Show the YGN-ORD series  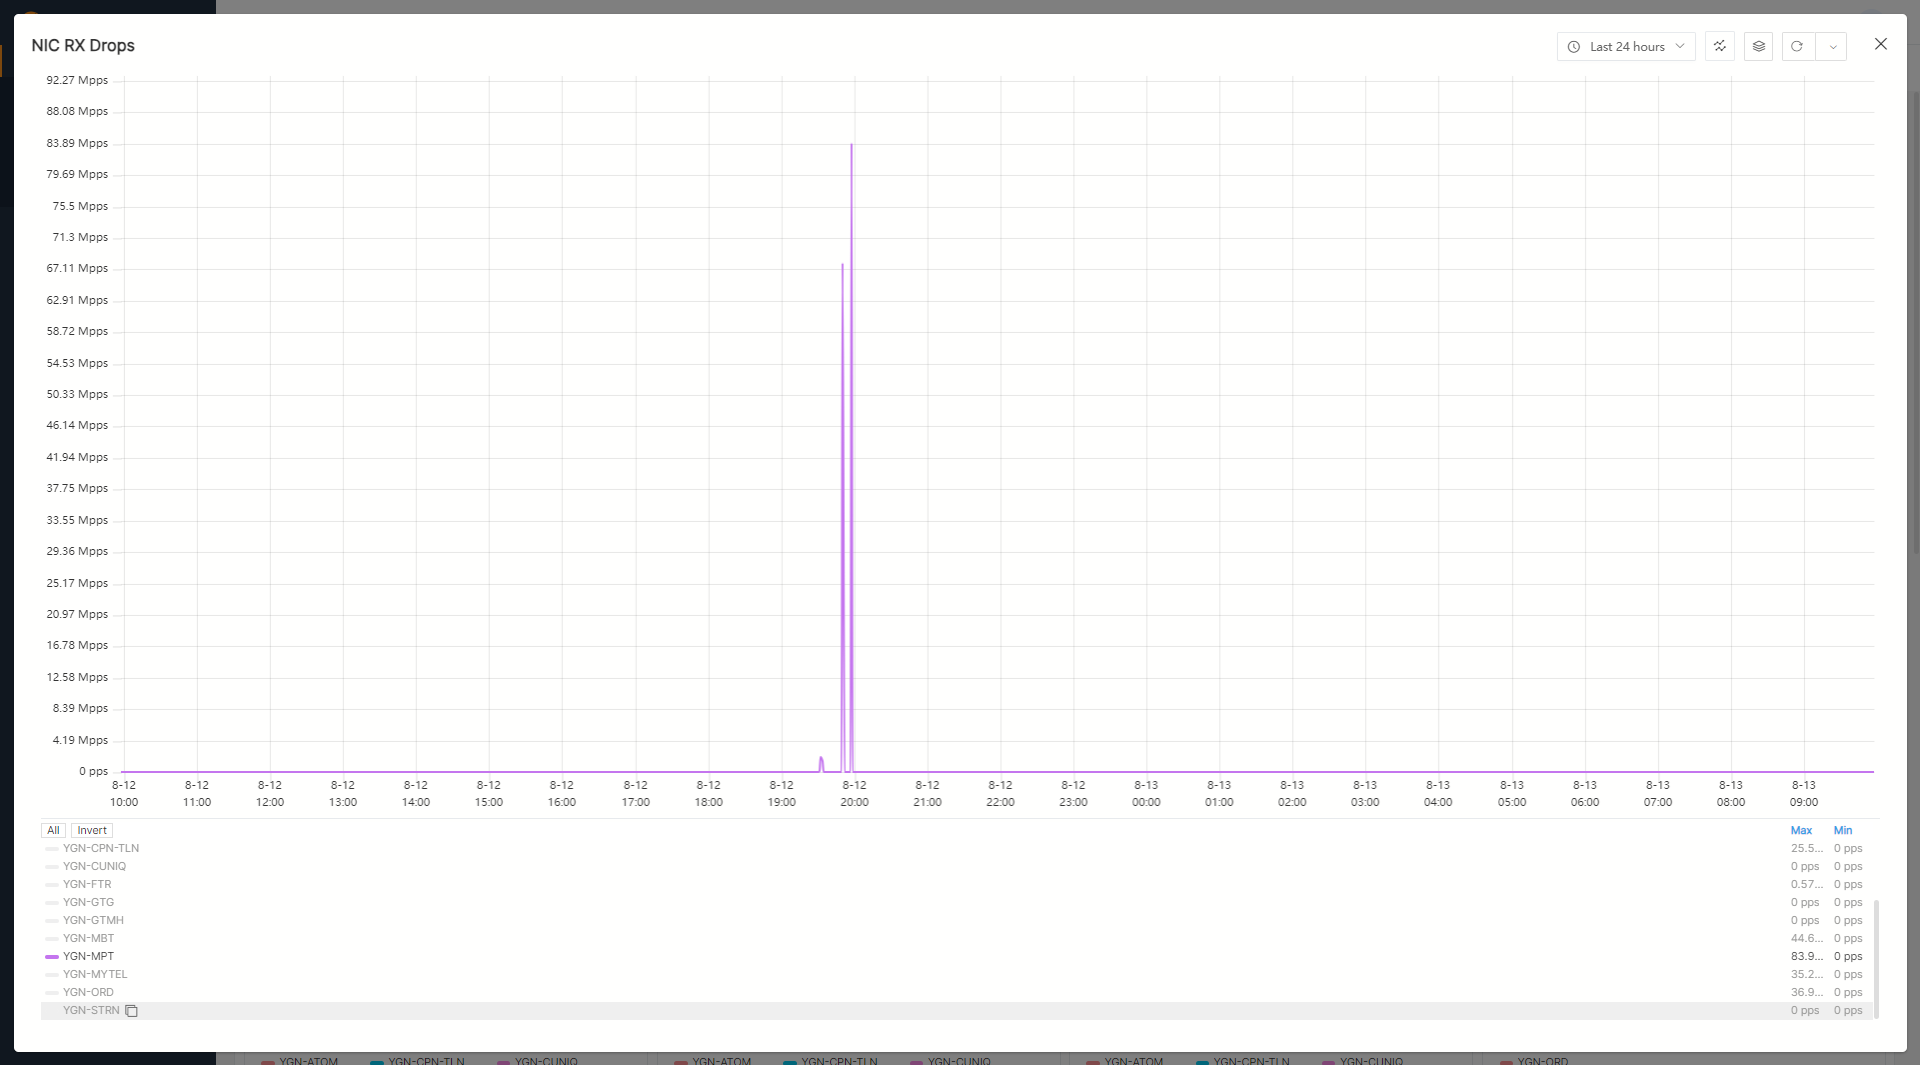[x=88, y=993]
